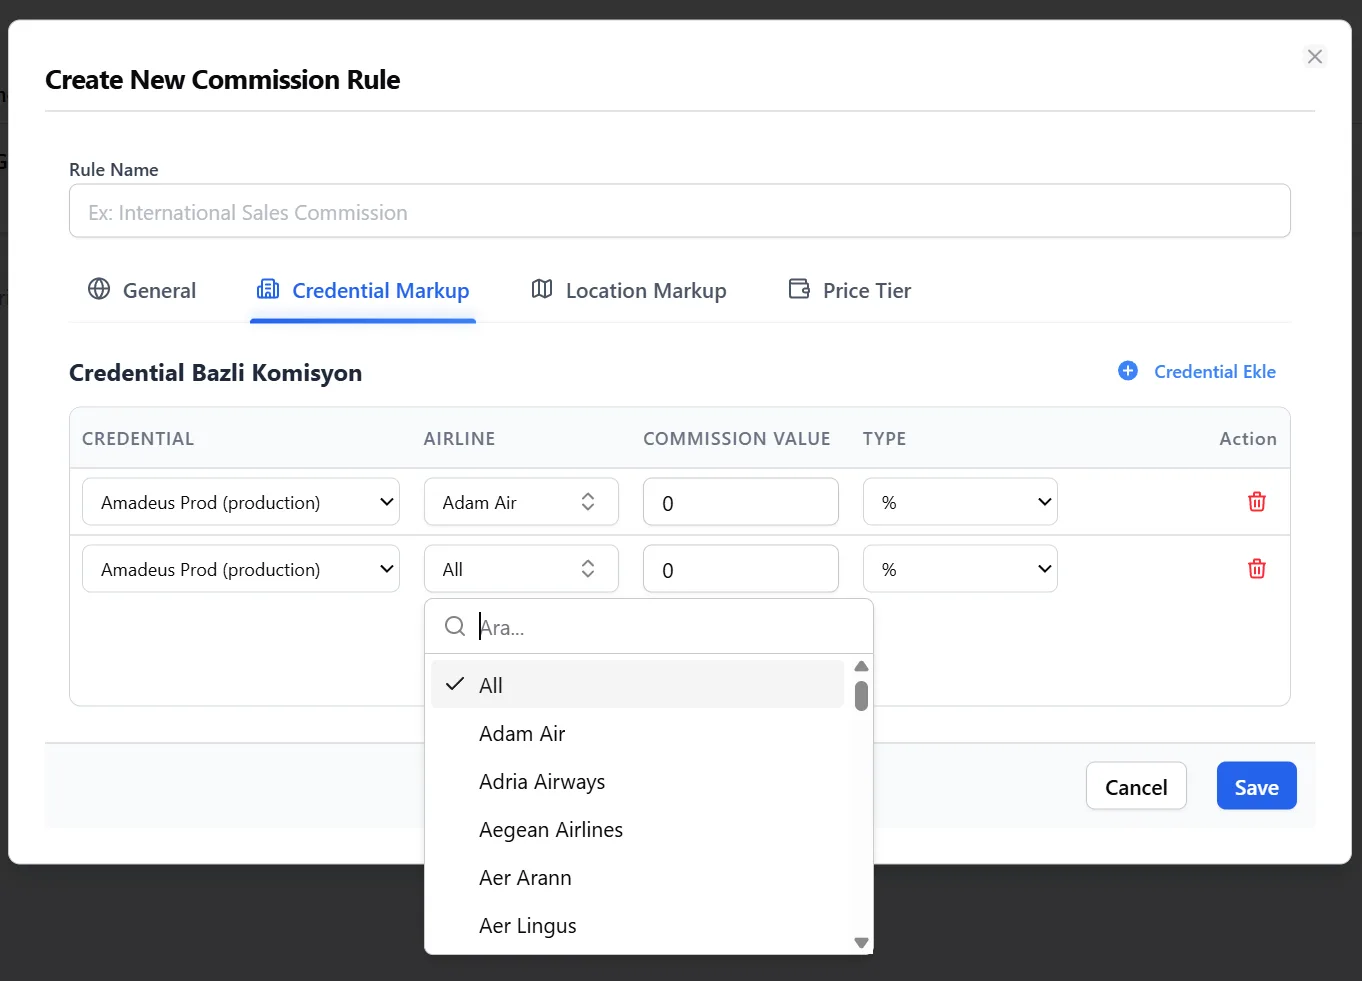Open second row percent type dropdown
The width and height of the screenshot is (1362, 981).
(x=959, y=569)
